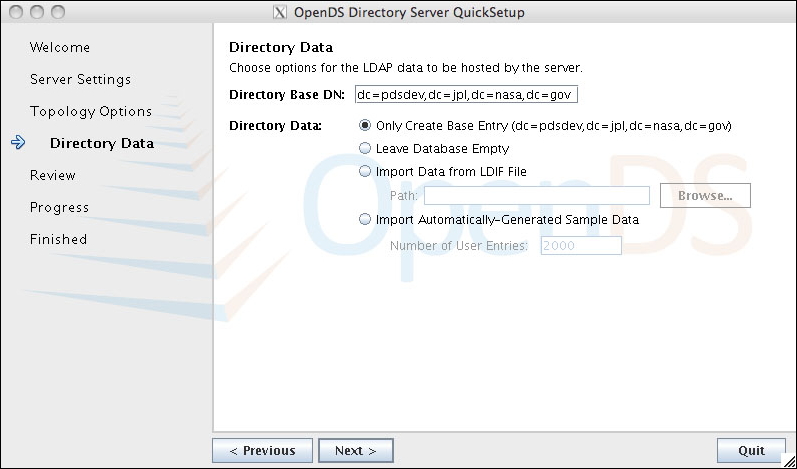Click the window resize grip corner
This screenshot has width=797, height=469.
click(x=788, y=460)
